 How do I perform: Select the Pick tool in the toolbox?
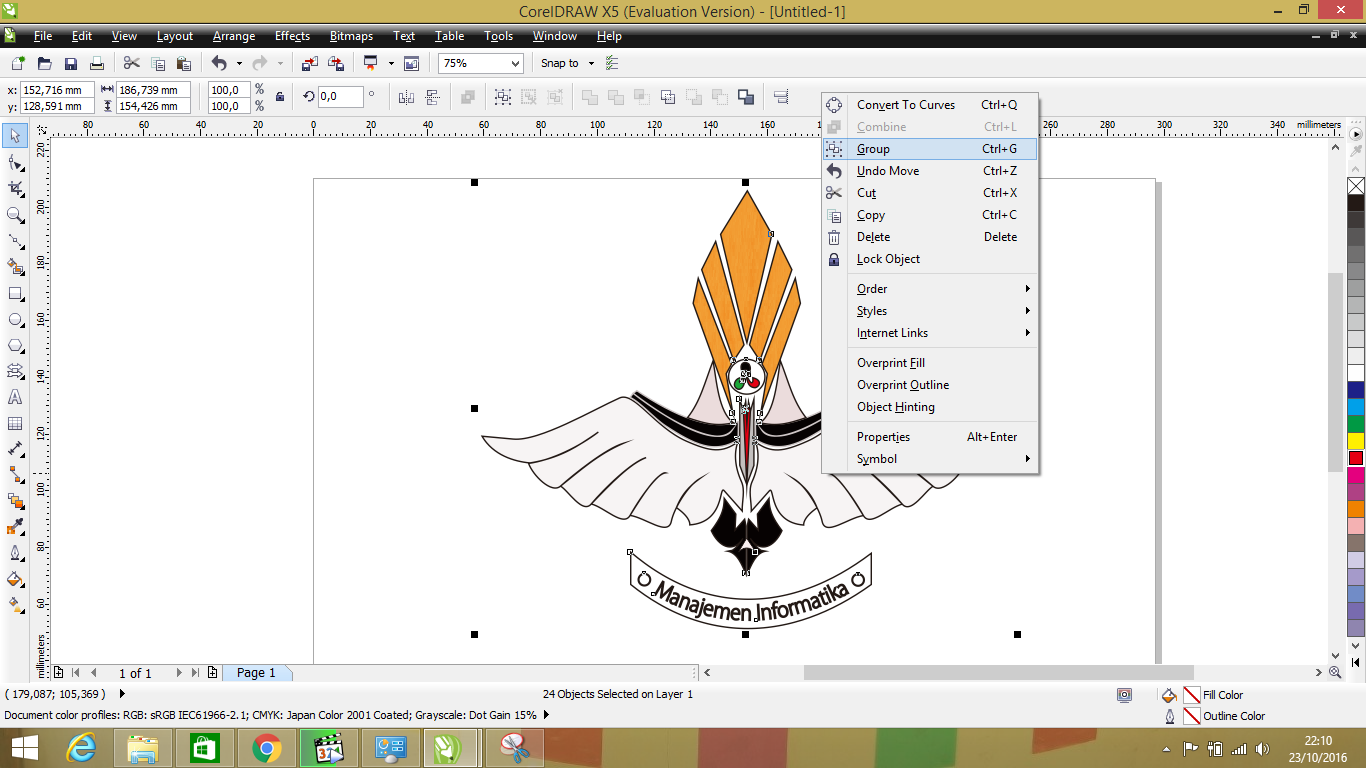16,135
